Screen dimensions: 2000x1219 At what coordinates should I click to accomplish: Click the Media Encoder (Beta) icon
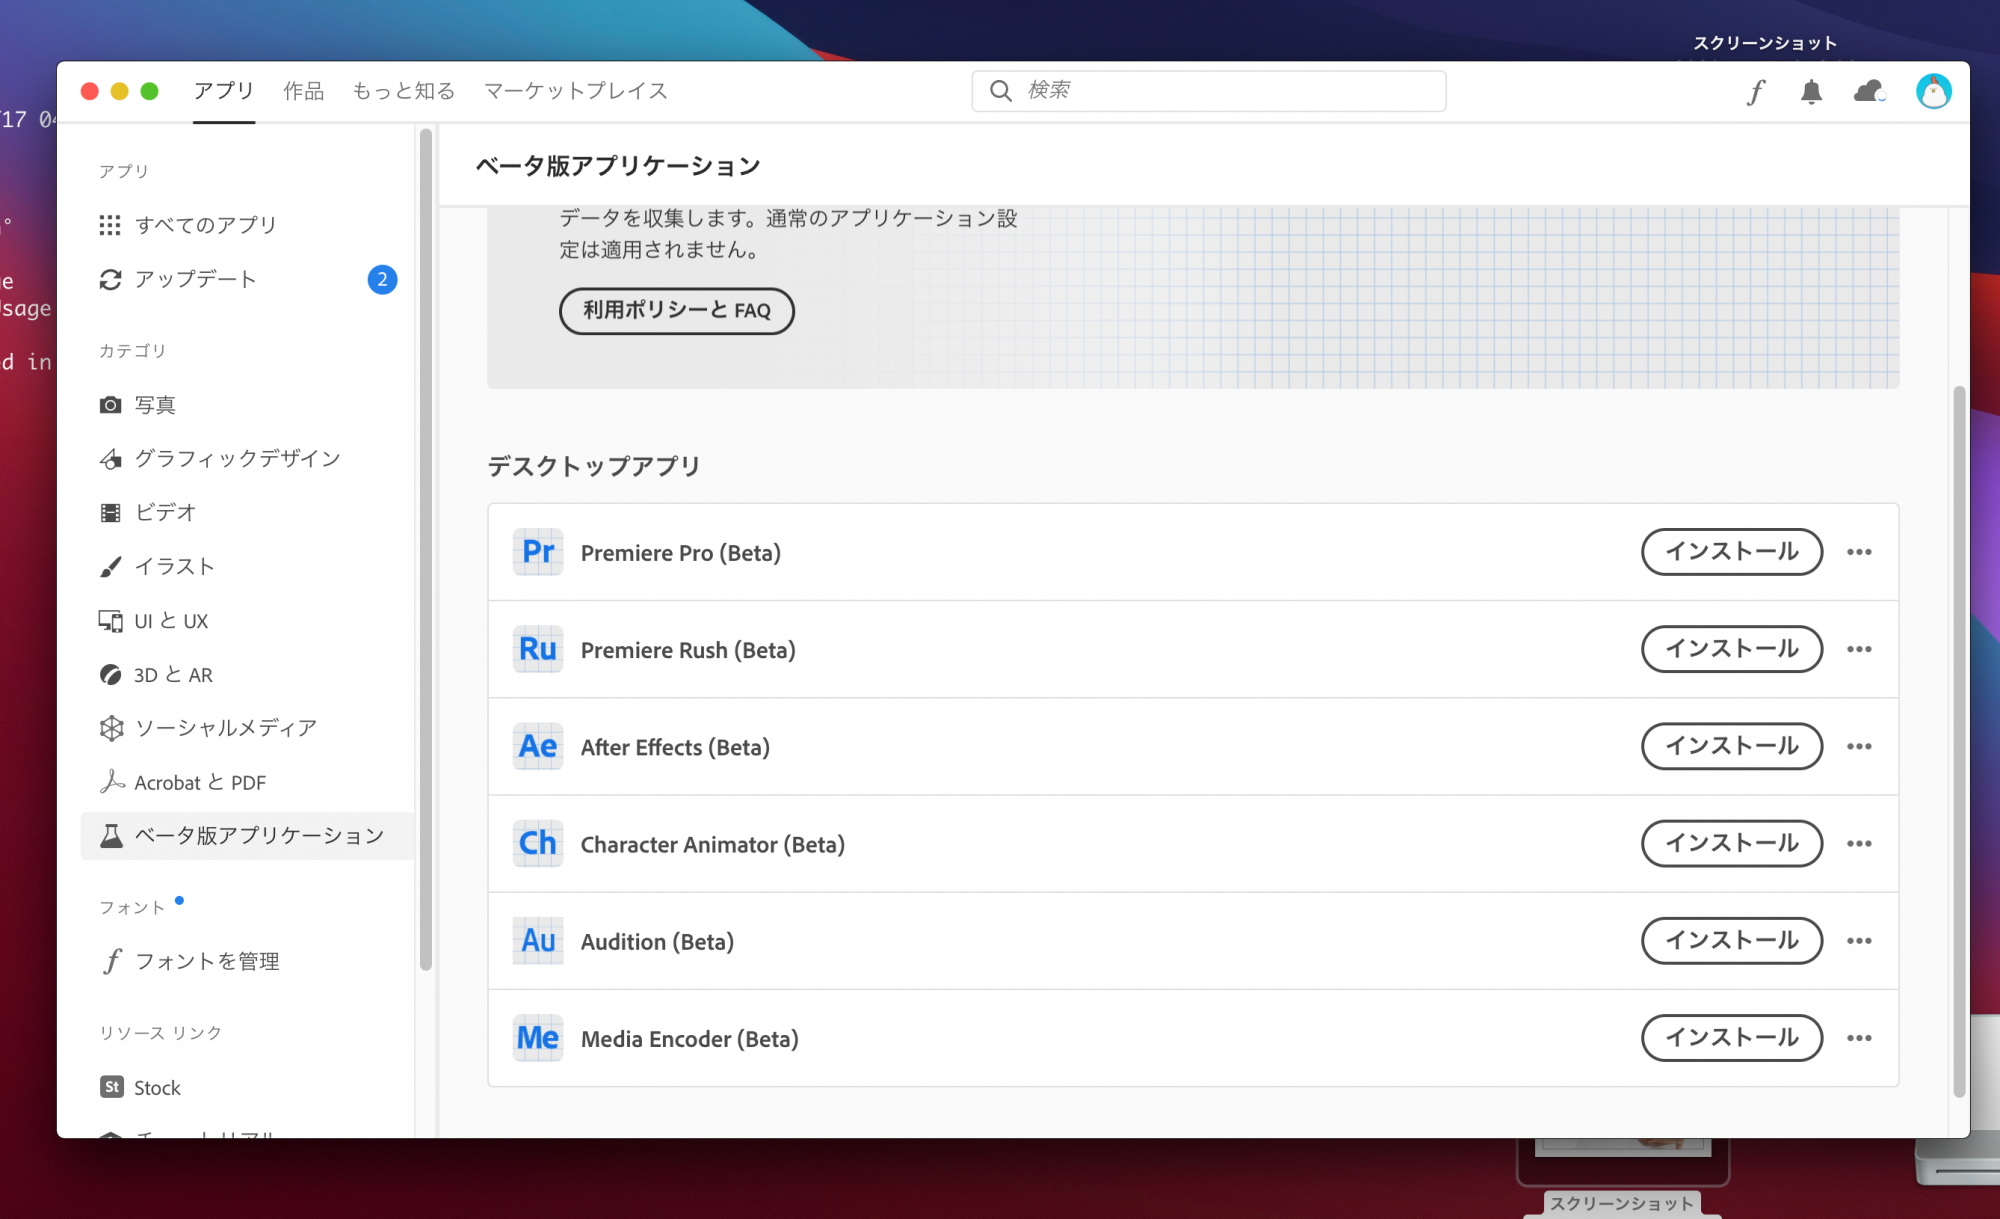click(x=538, y=1038)
